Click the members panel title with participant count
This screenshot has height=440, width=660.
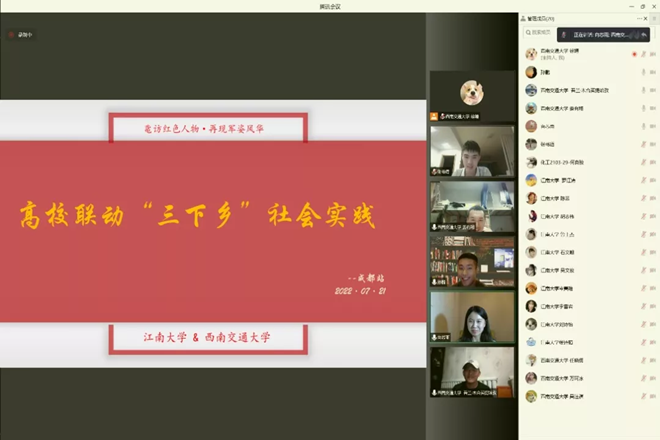pos(548,19)
